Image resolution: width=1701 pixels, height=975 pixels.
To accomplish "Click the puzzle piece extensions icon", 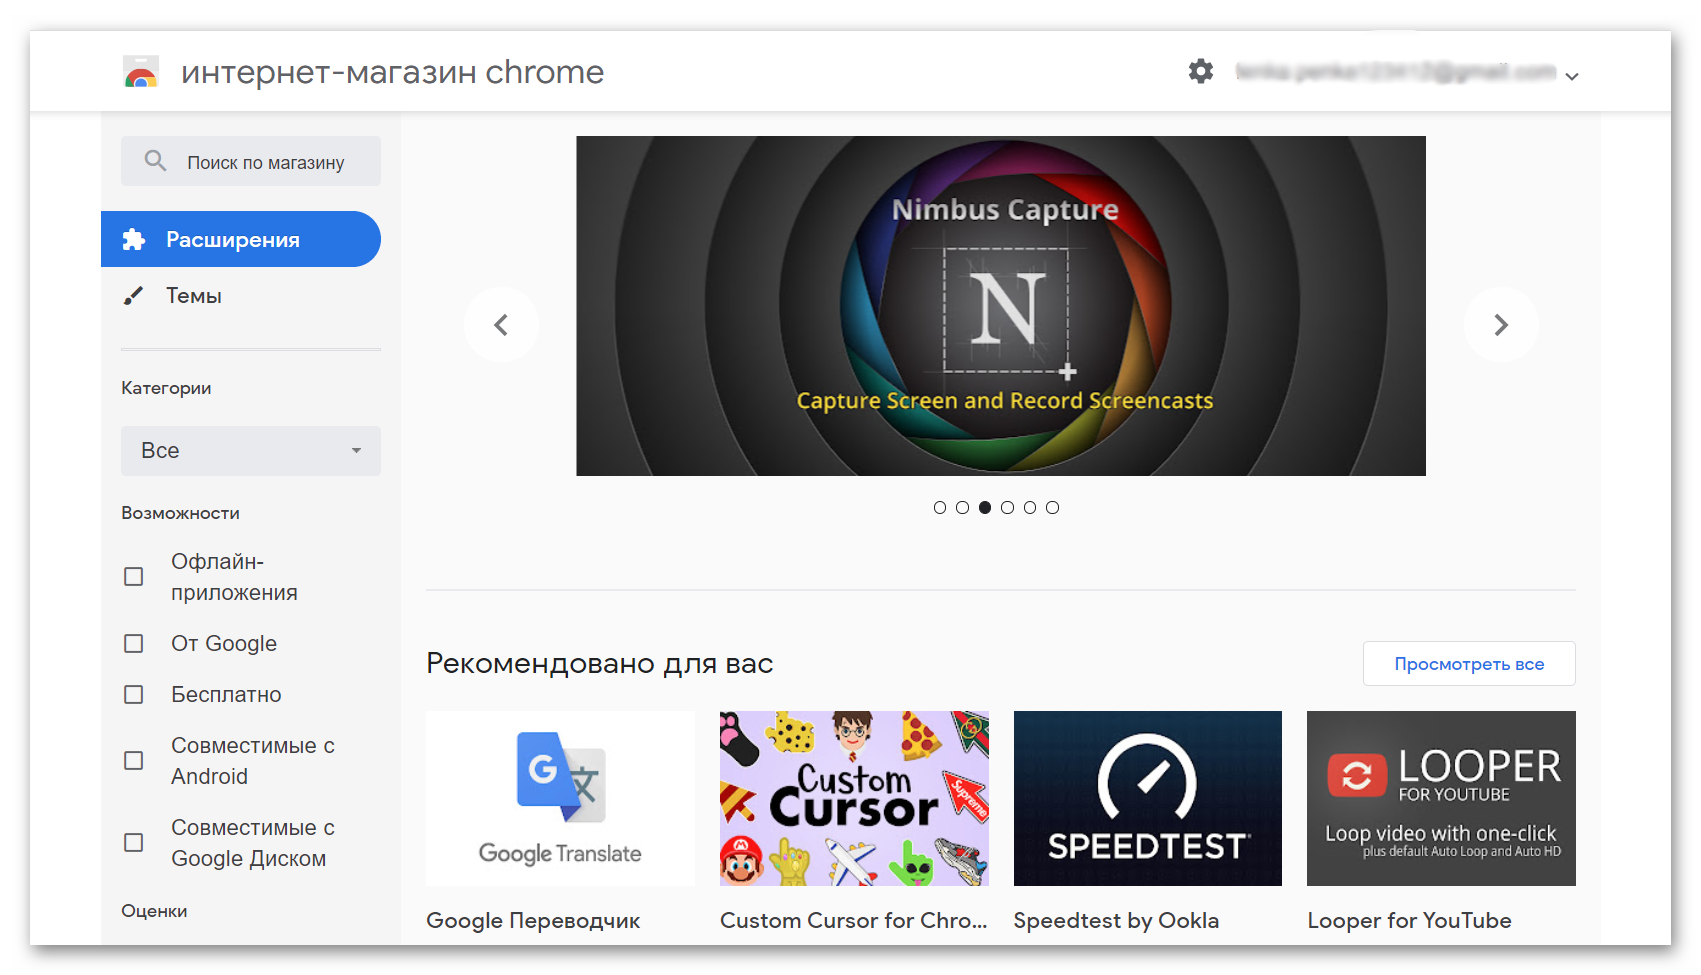I will (134, 239).
